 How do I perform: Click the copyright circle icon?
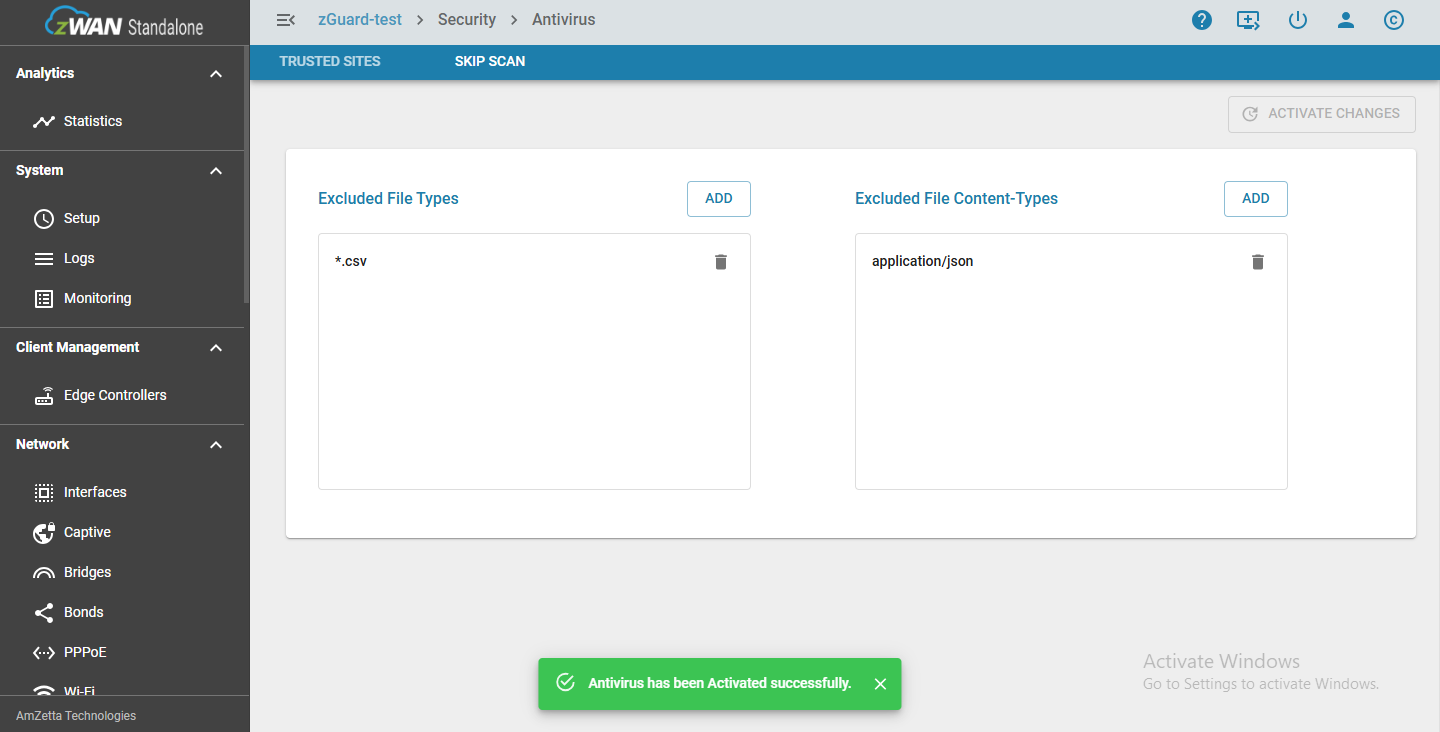[x=1394, y=20]
